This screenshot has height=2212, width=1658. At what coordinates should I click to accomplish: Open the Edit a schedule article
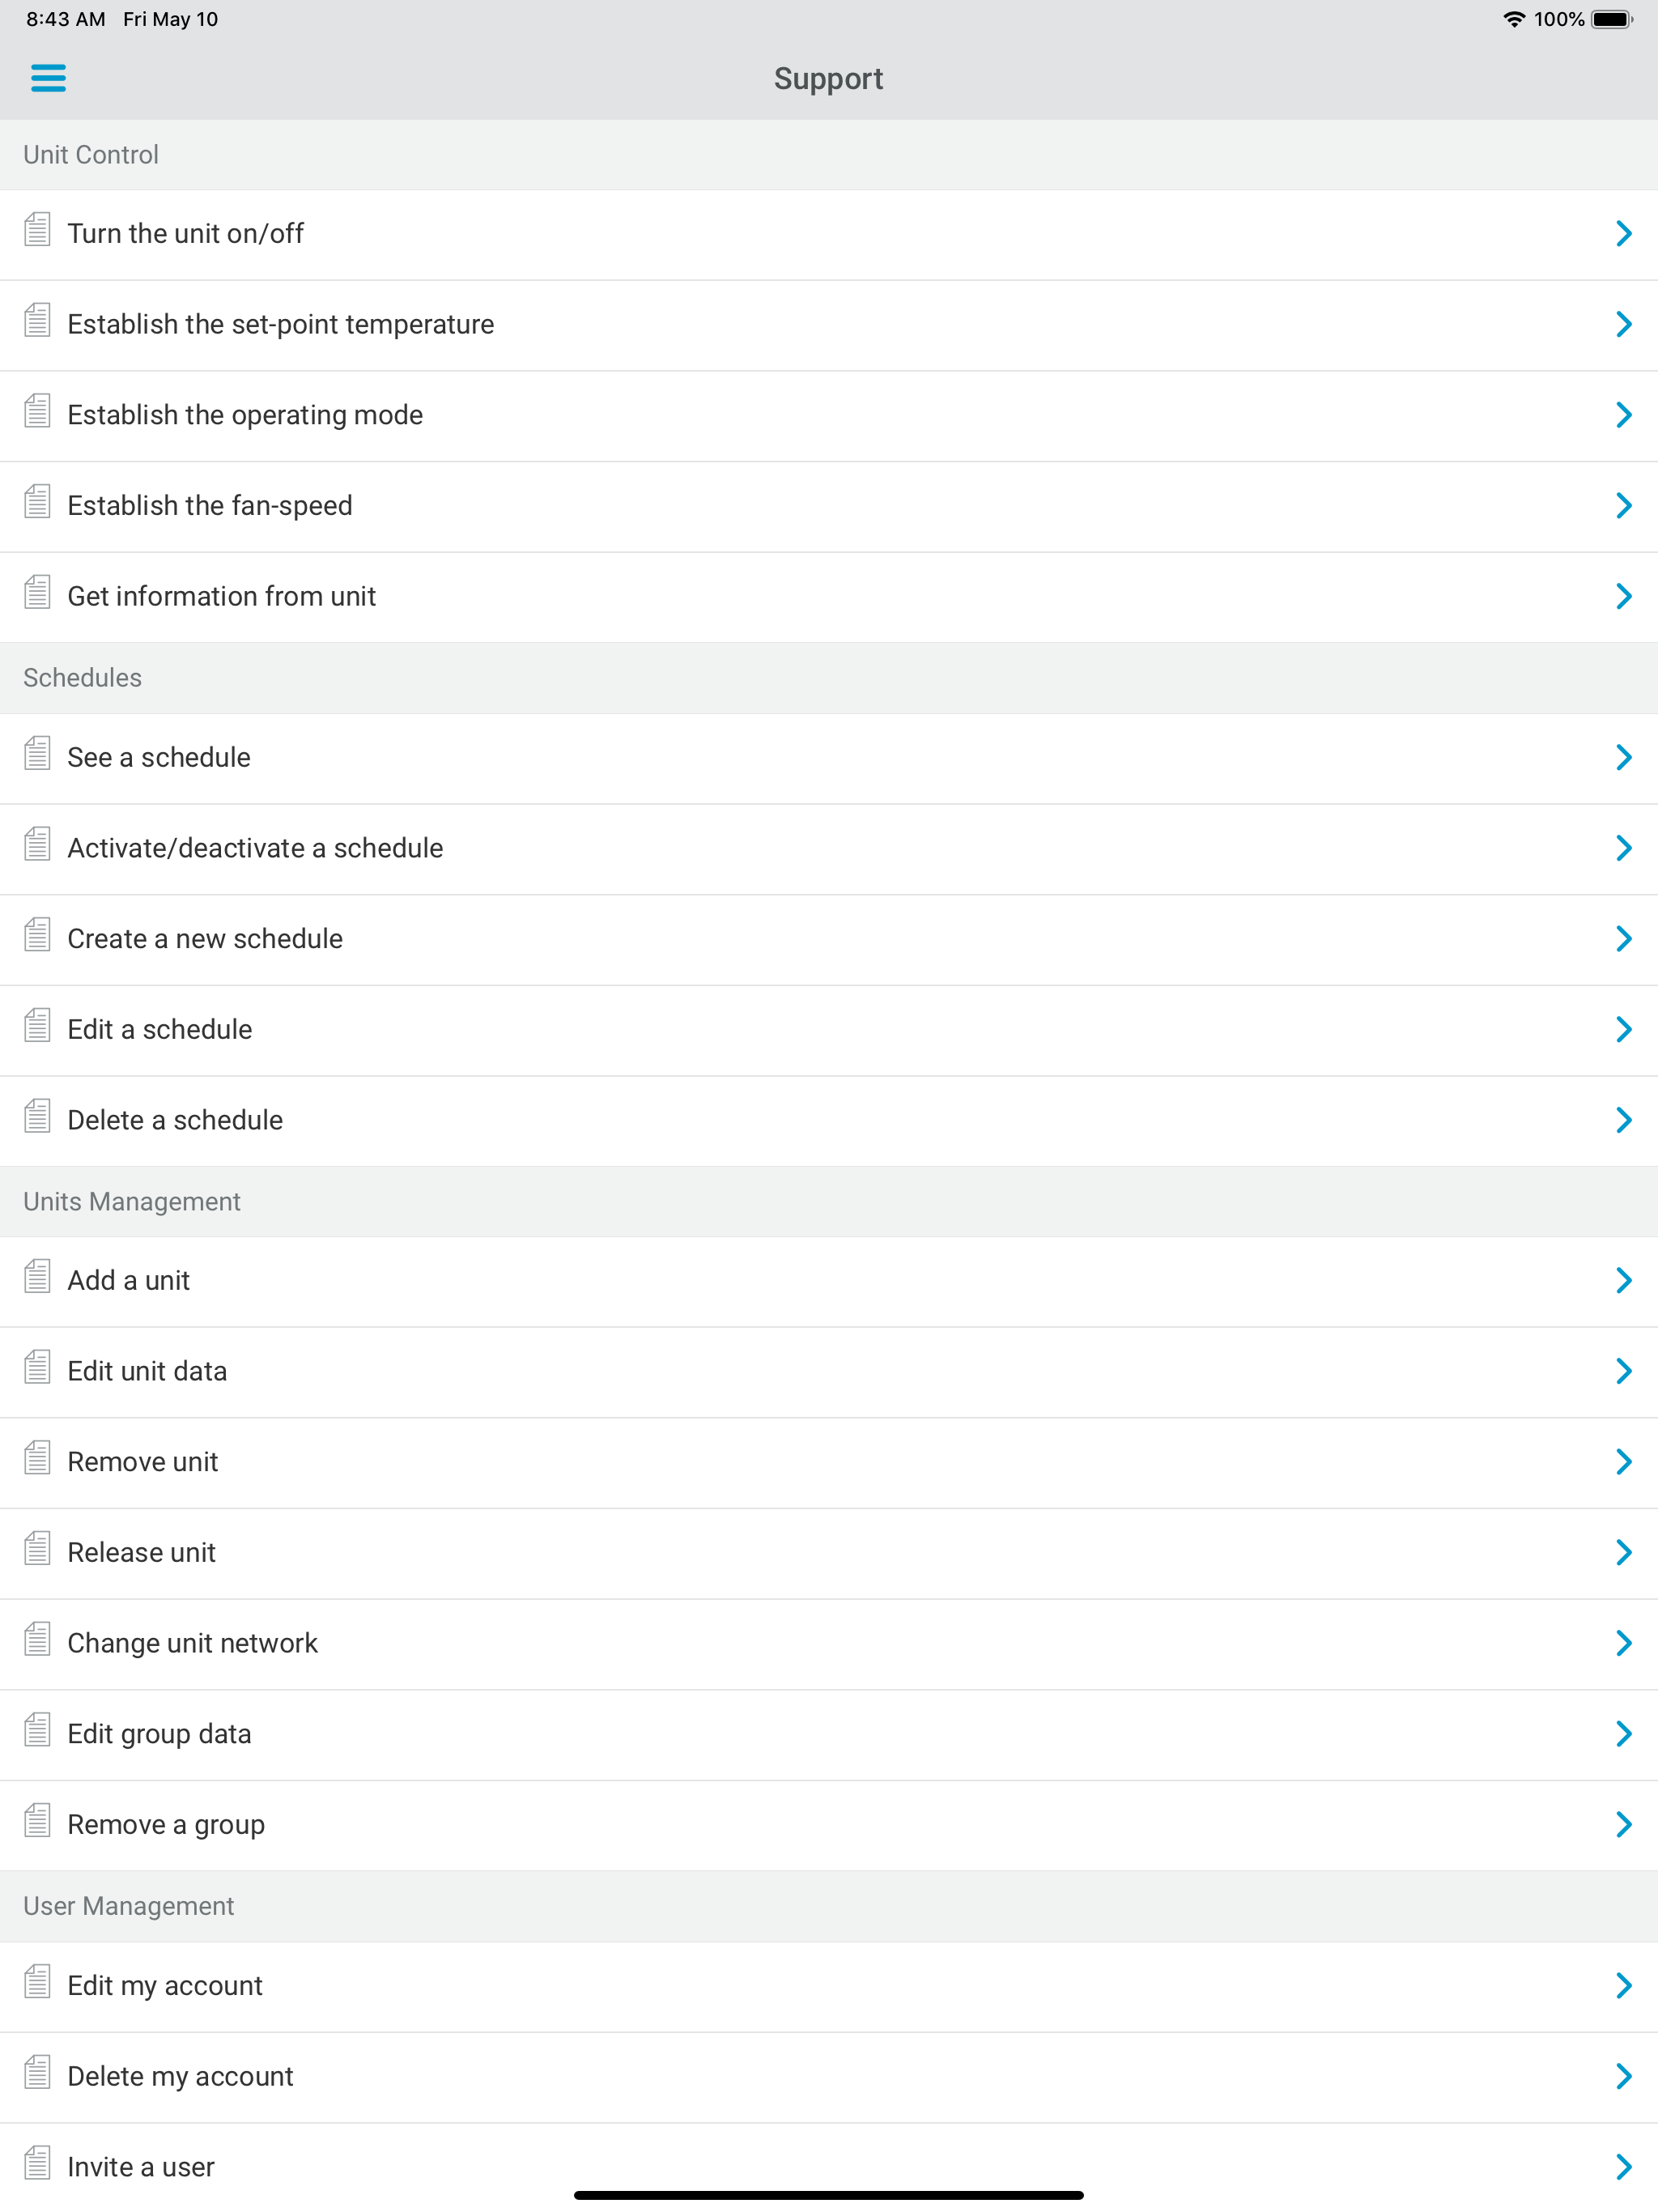click(829, 1030)
